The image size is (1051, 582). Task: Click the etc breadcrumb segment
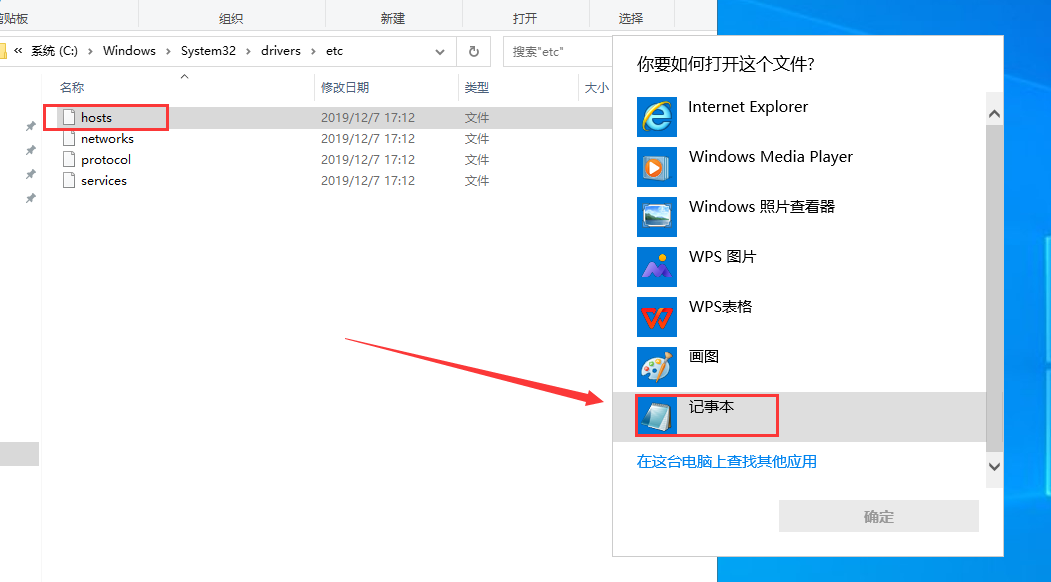[x=334, y=51]
